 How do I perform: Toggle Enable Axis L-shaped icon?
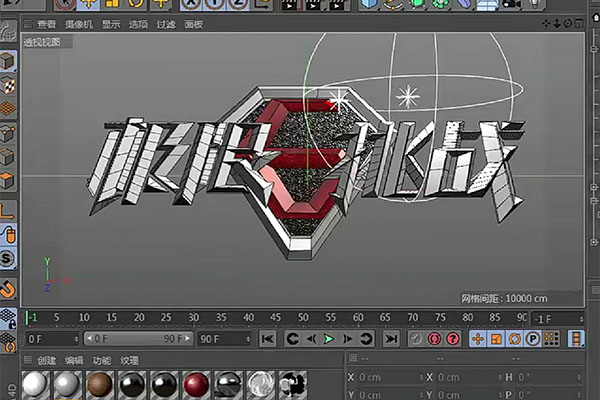8,211
